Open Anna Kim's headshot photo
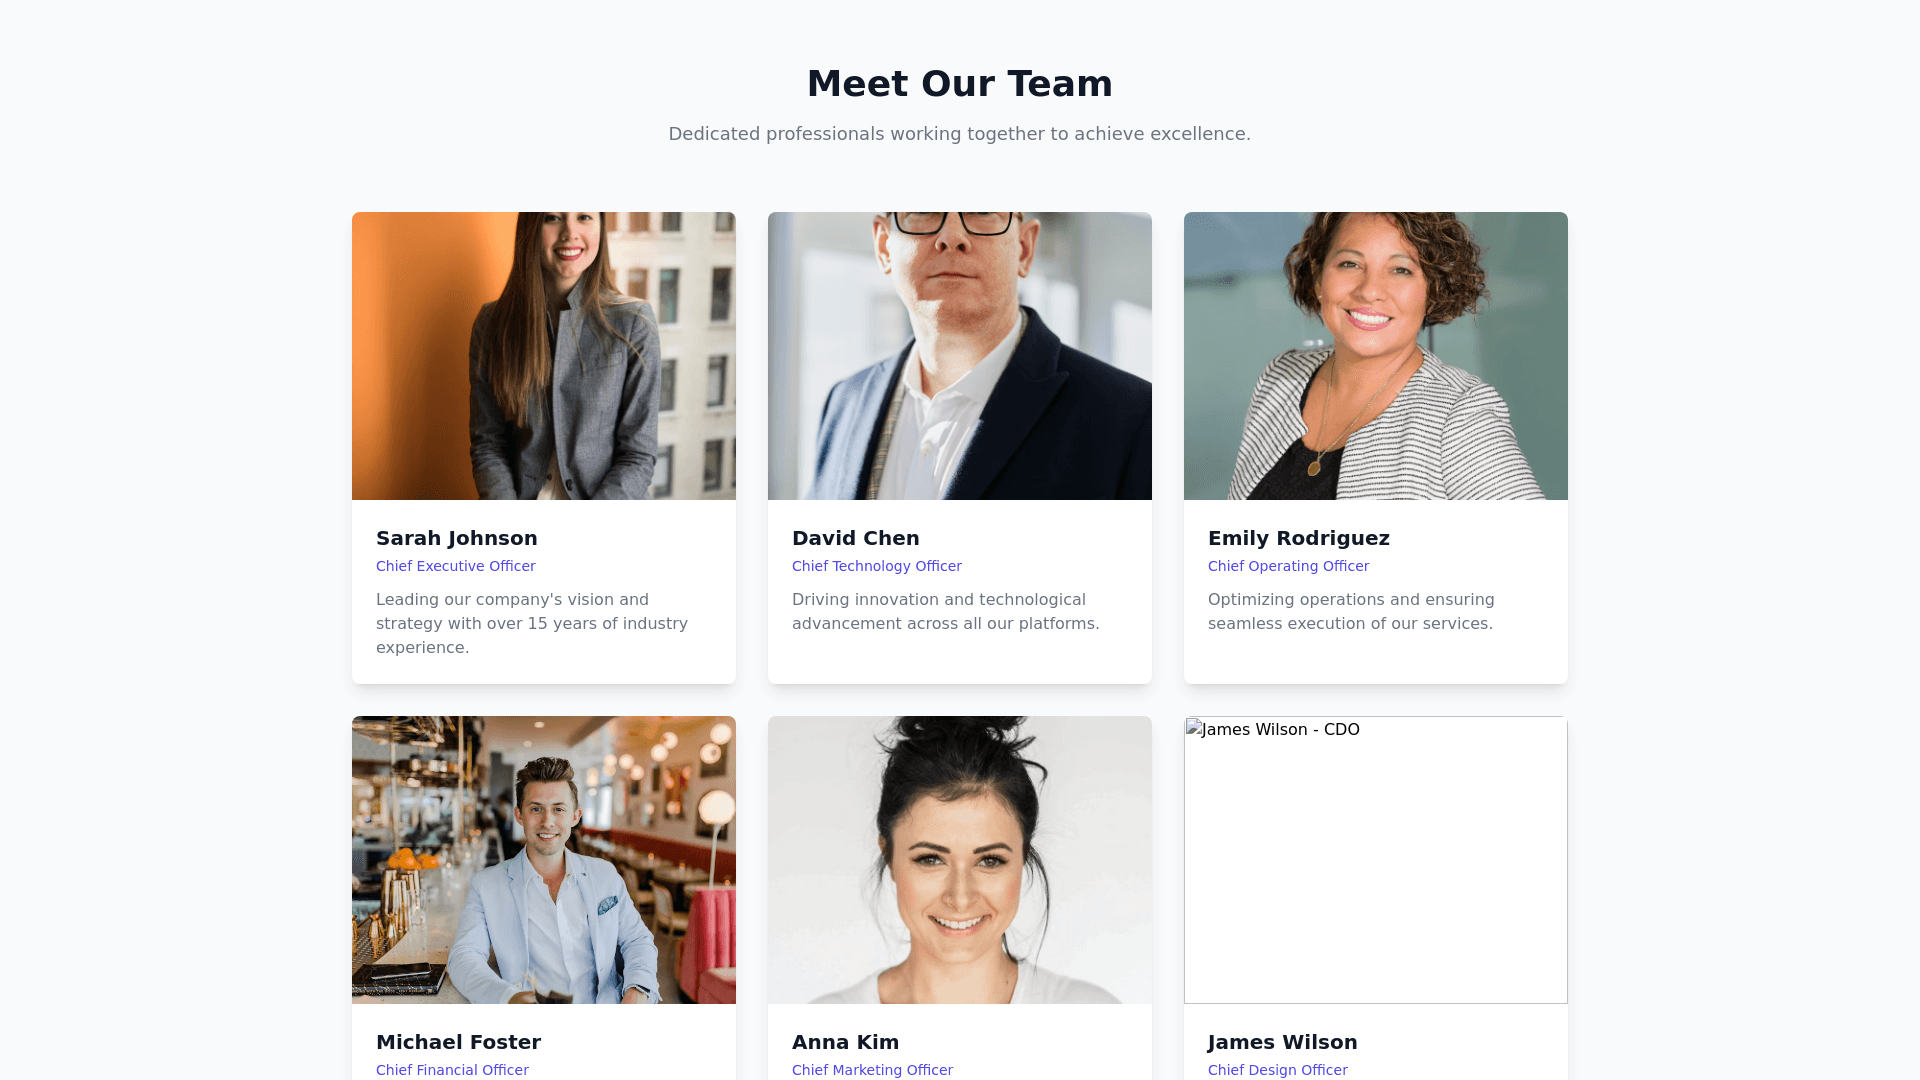 960,860
